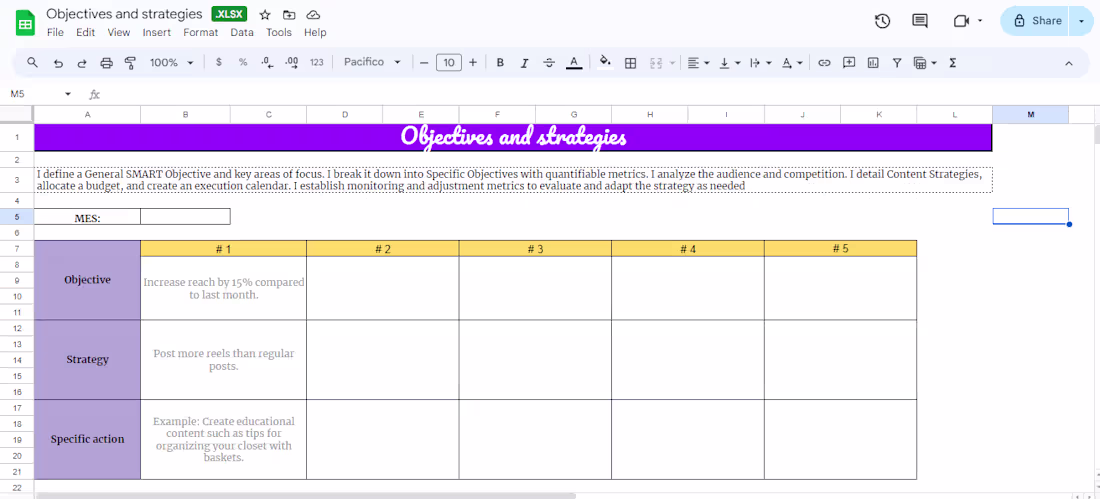This screenshot has width=1100, height=499.
Task: Open the Google Sheets home icon
Action: [x=25, y=23]
